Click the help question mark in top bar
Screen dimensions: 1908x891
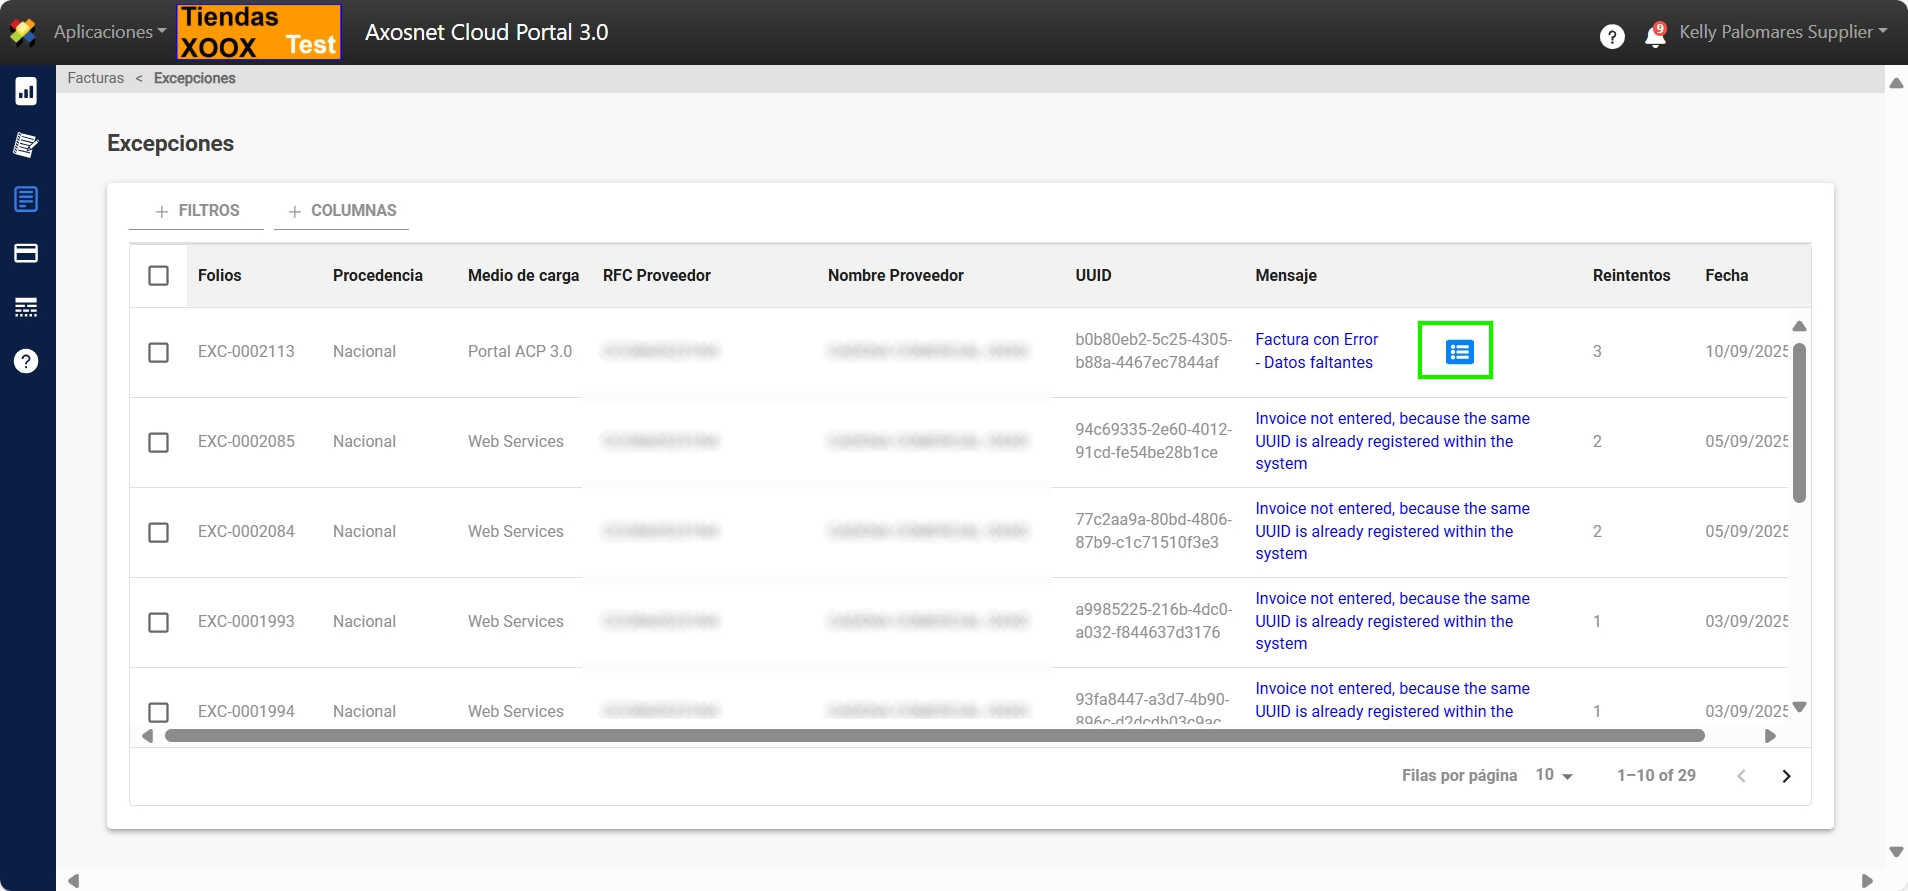[x=1611, y=37]
